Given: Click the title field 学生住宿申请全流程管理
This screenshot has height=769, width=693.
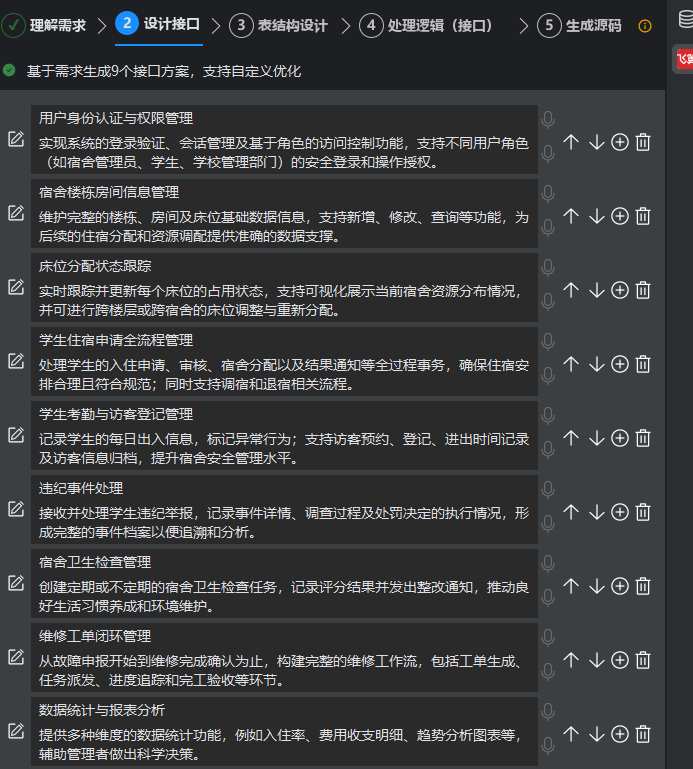Looking at the screenshot, I should pyautogui.click(x=284, y=340).
